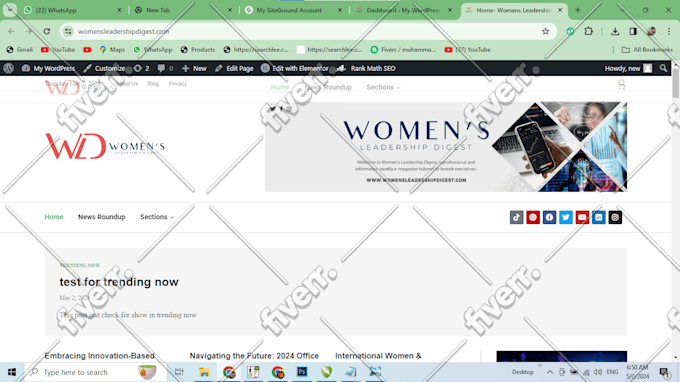Expand Sections dropdown in main navigation
The image size is (680, 382).
tap(157, 217)
